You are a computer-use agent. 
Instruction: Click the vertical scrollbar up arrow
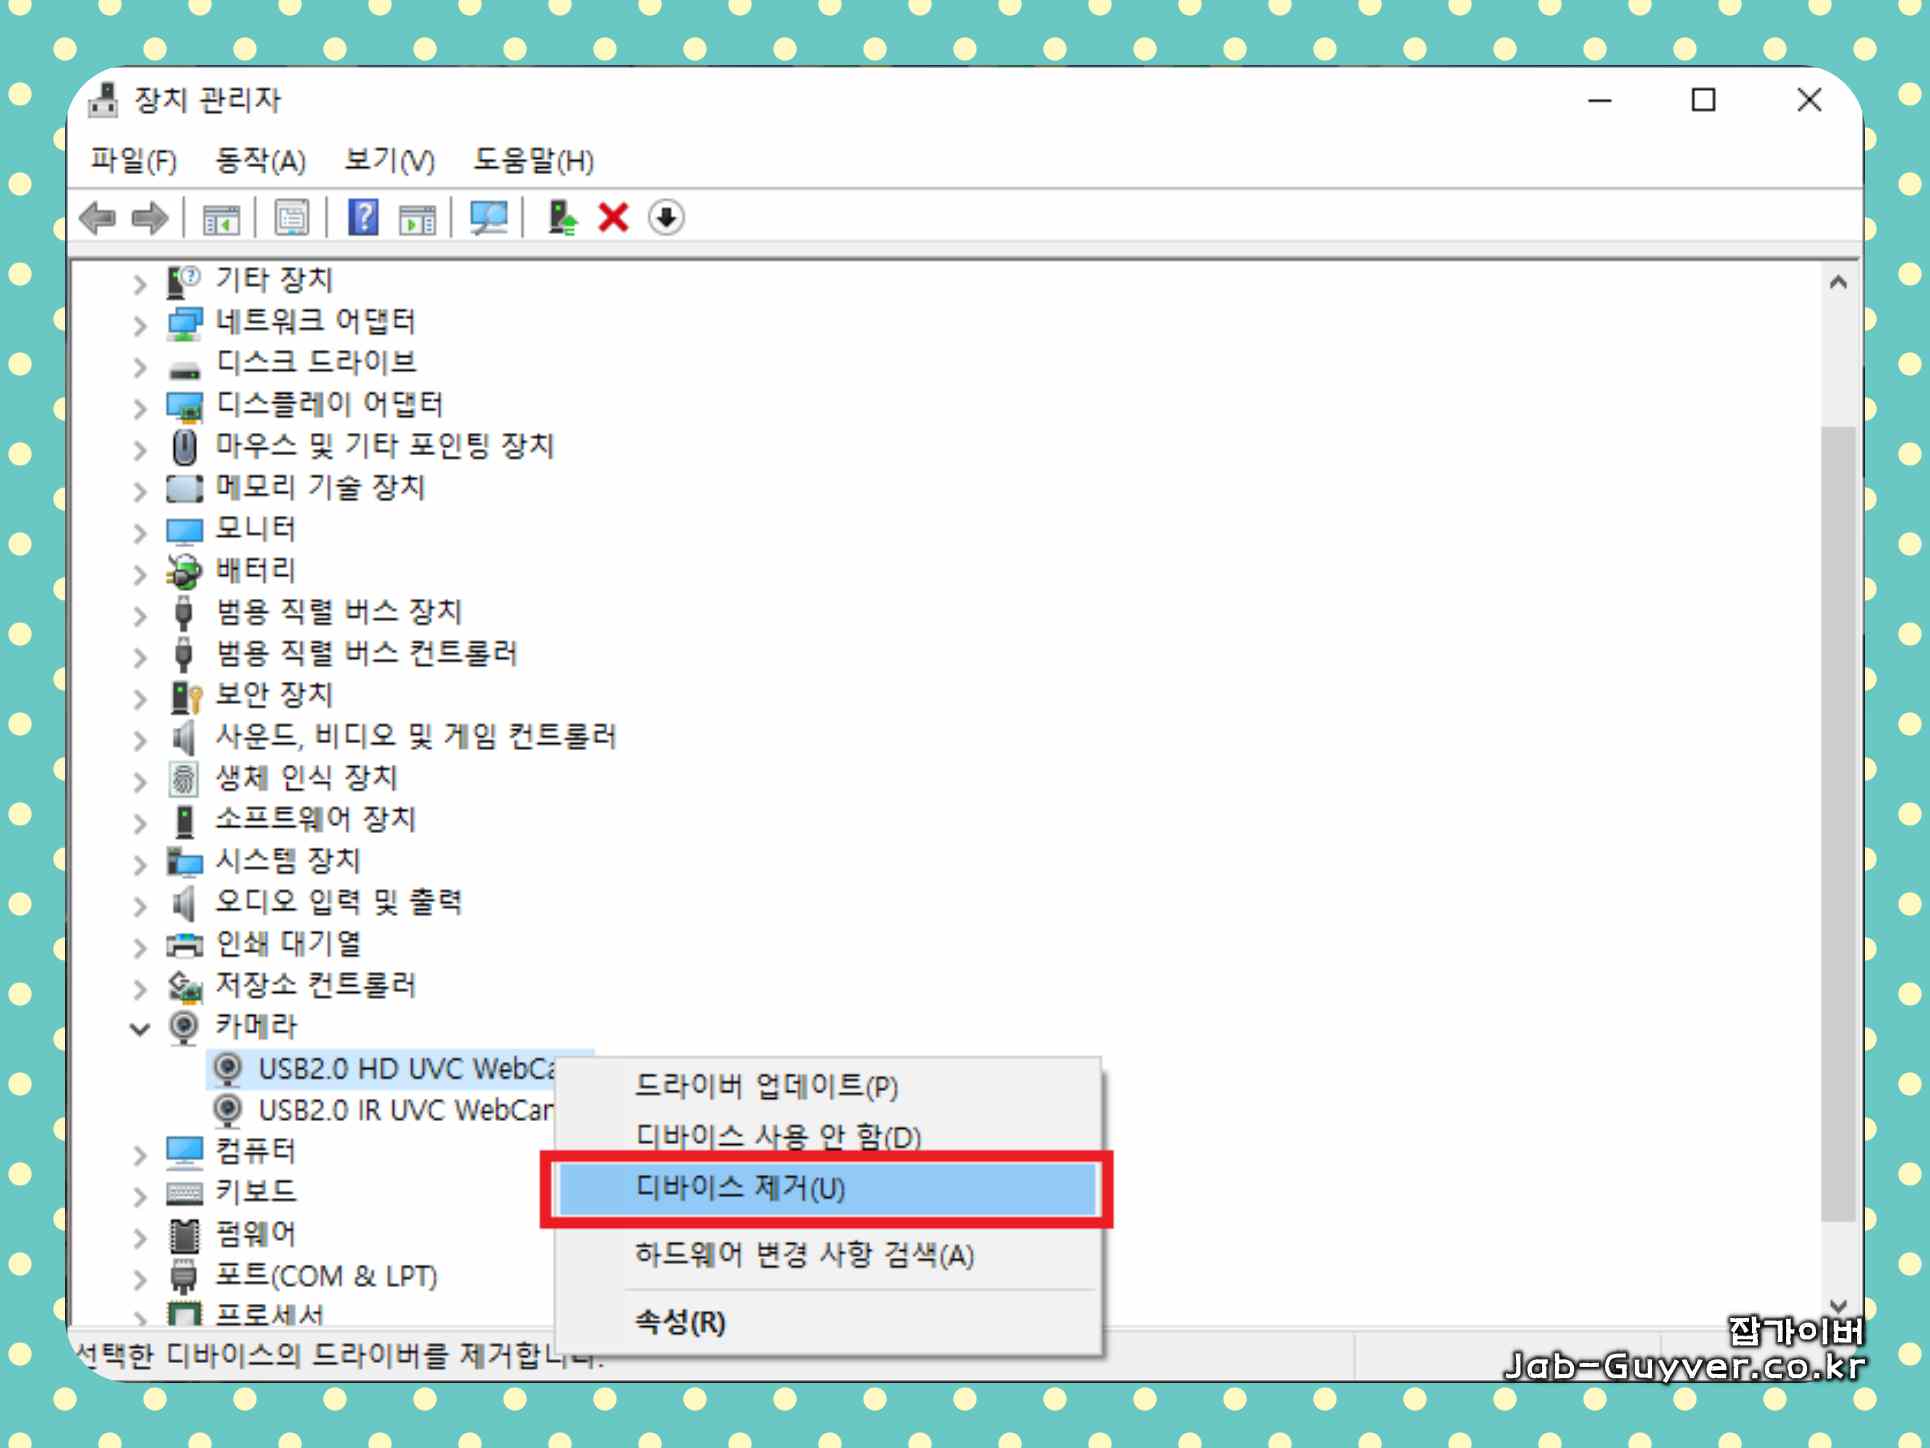coord(1837,283)
